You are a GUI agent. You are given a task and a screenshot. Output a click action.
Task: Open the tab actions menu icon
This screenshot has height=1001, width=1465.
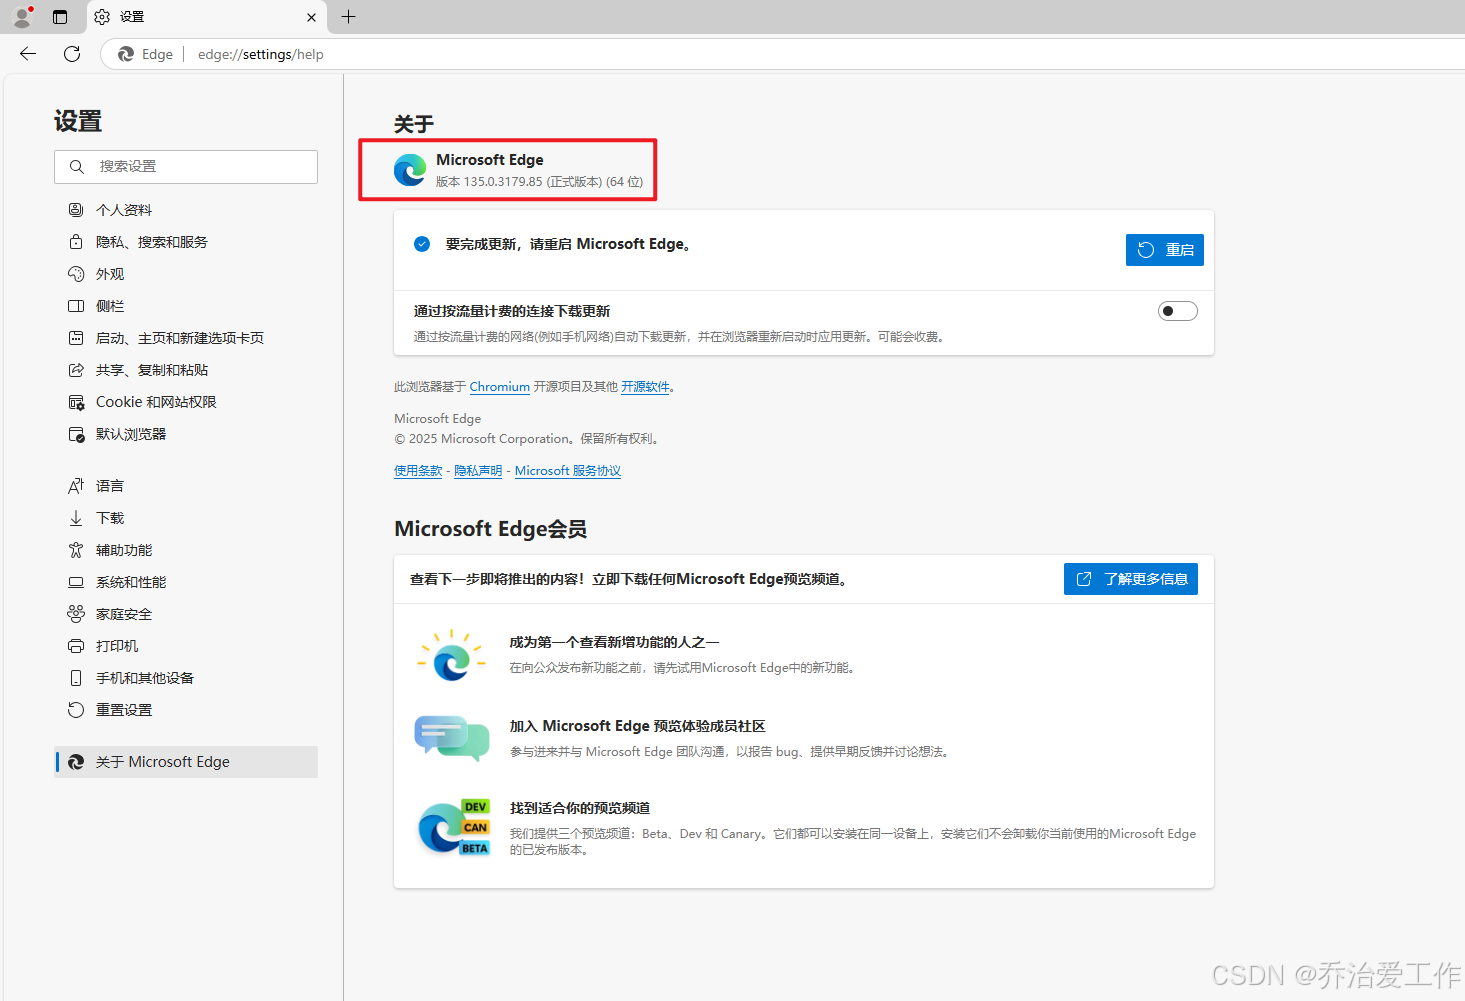60,17
